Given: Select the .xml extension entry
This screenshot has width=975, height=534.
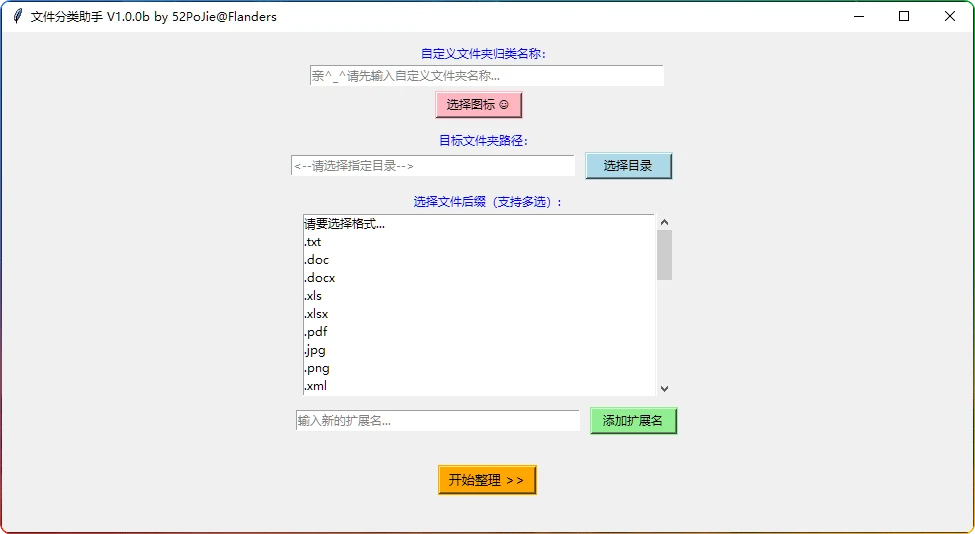Looking at the screenshot, I should click(x=479, y=387).
